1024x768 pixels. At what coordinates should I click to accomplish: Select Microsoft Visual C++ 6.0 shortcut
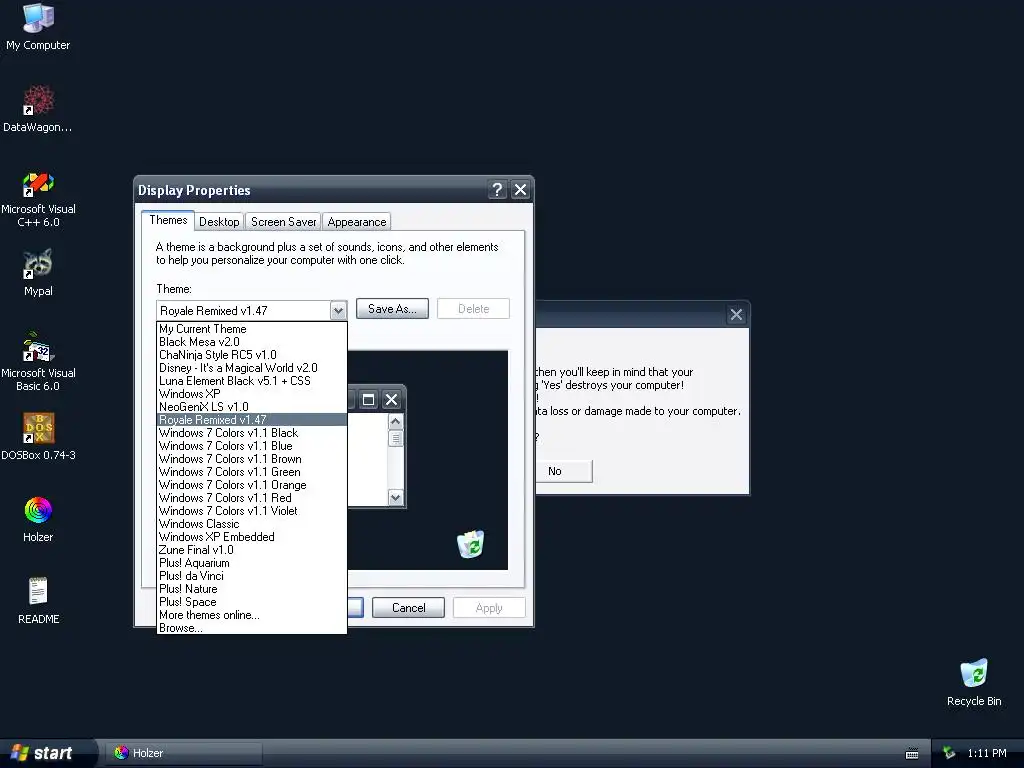click(x=38, y=199)
